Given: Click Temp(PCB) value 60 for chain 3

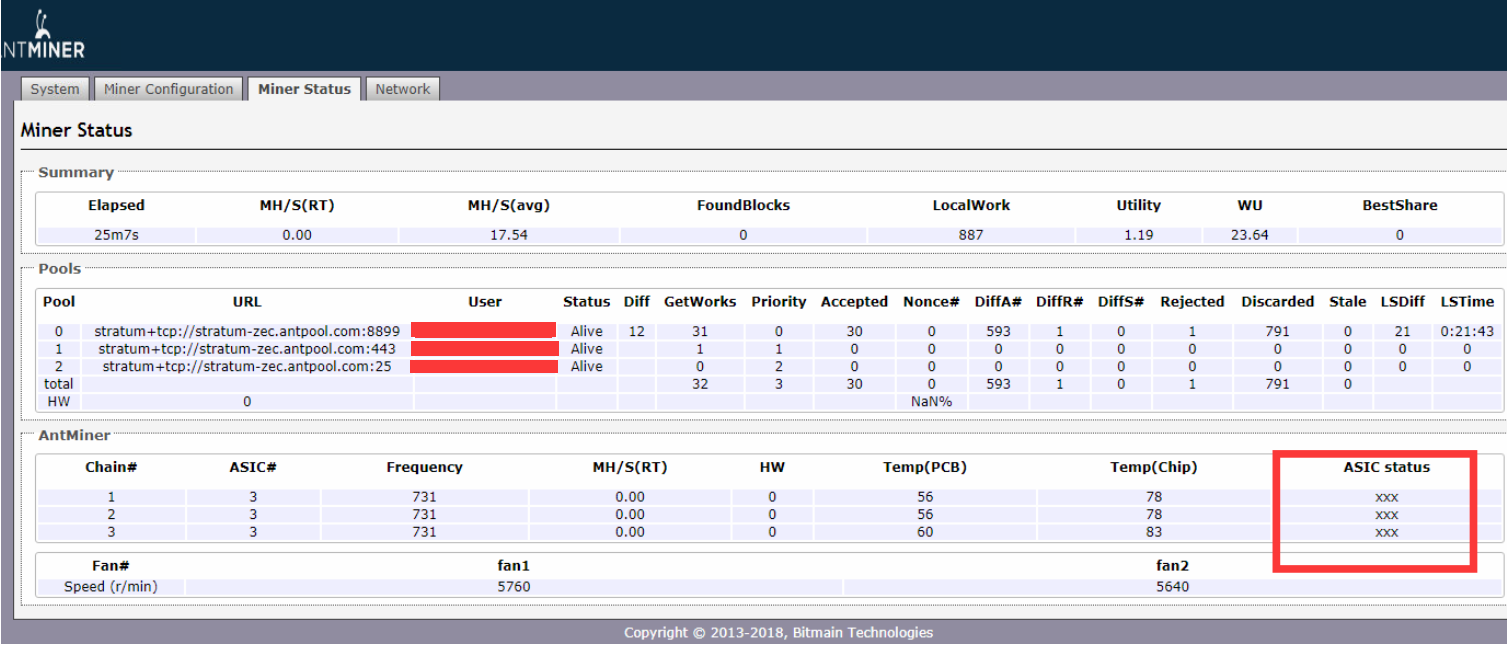Looking at the screenshot, I should click(925, 532).
